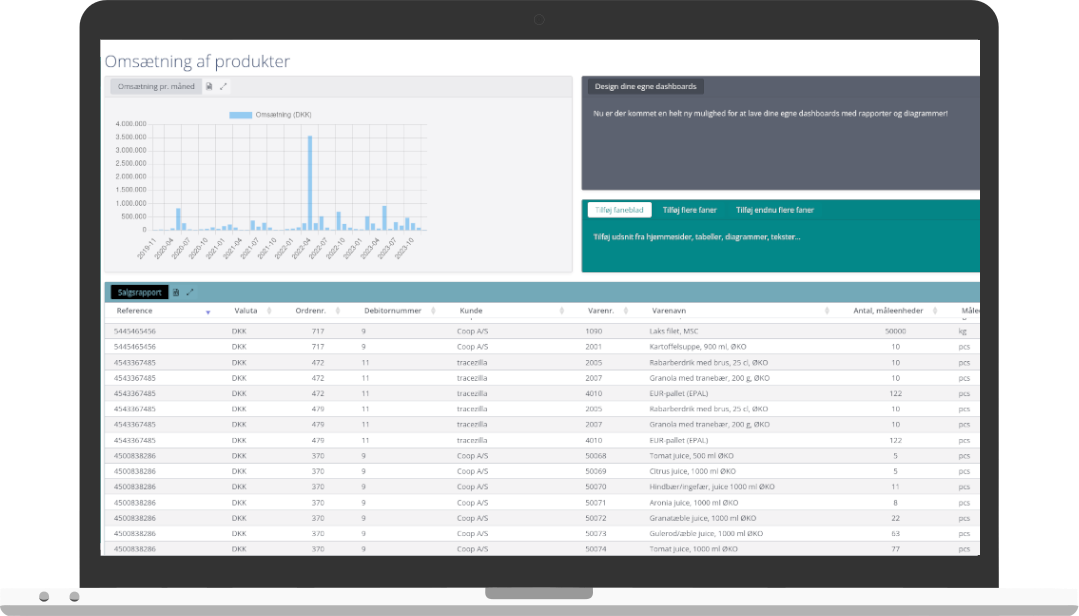Click the sort arrow in Reference column header
Viewport: 1079px width, 616px height.
tap(208, 312)
